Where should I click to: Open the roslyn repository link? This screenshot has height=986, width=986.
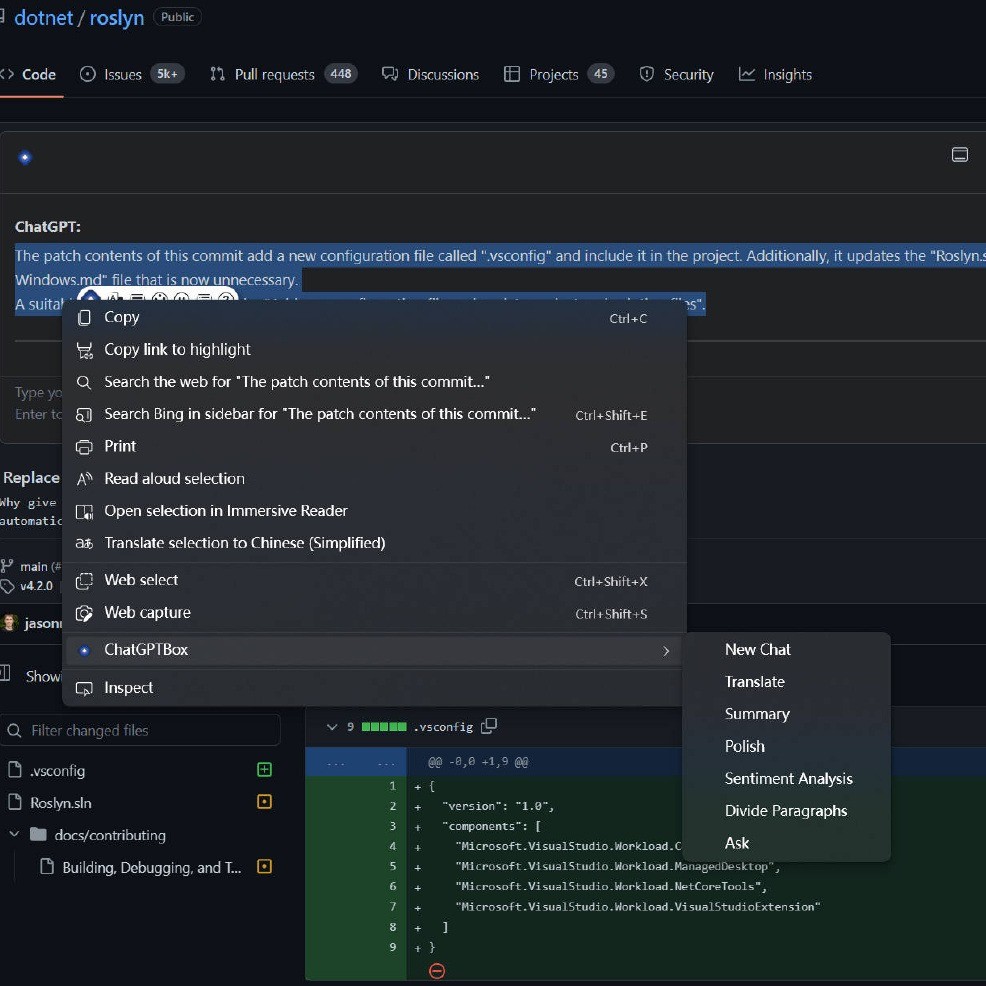(x=116, y=18)
